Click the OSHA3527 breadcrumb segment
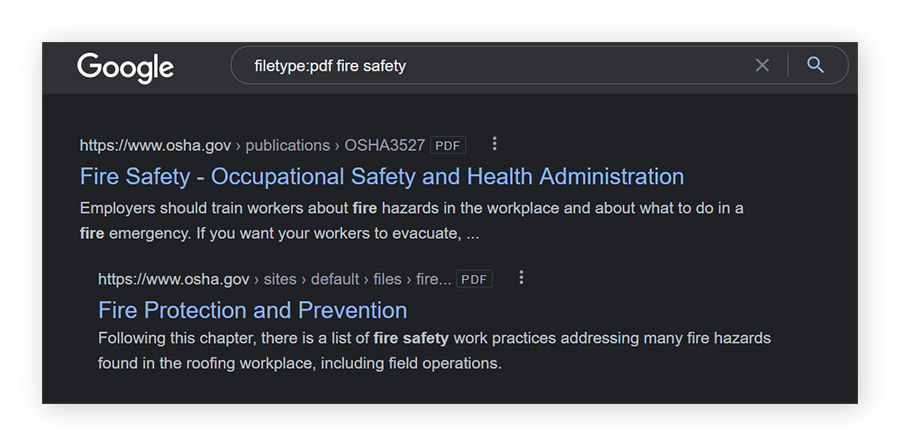The height and width of the screenshot is (445, 900). [385, 145]
